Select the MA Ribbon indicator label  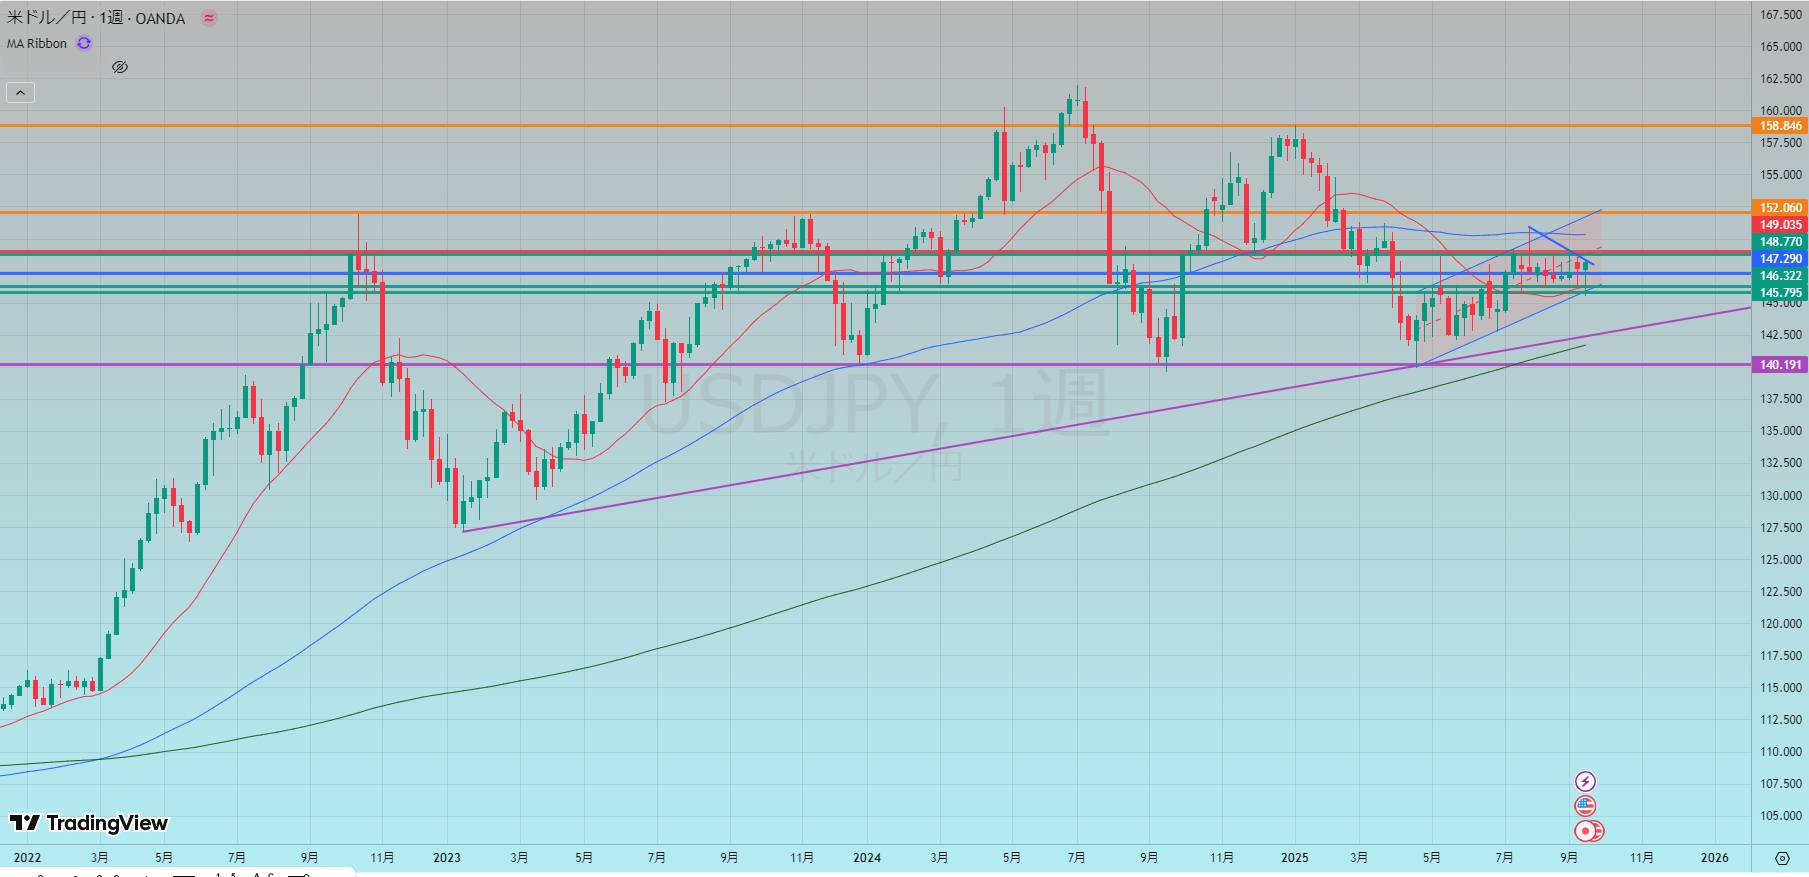[x=37, y=43]
